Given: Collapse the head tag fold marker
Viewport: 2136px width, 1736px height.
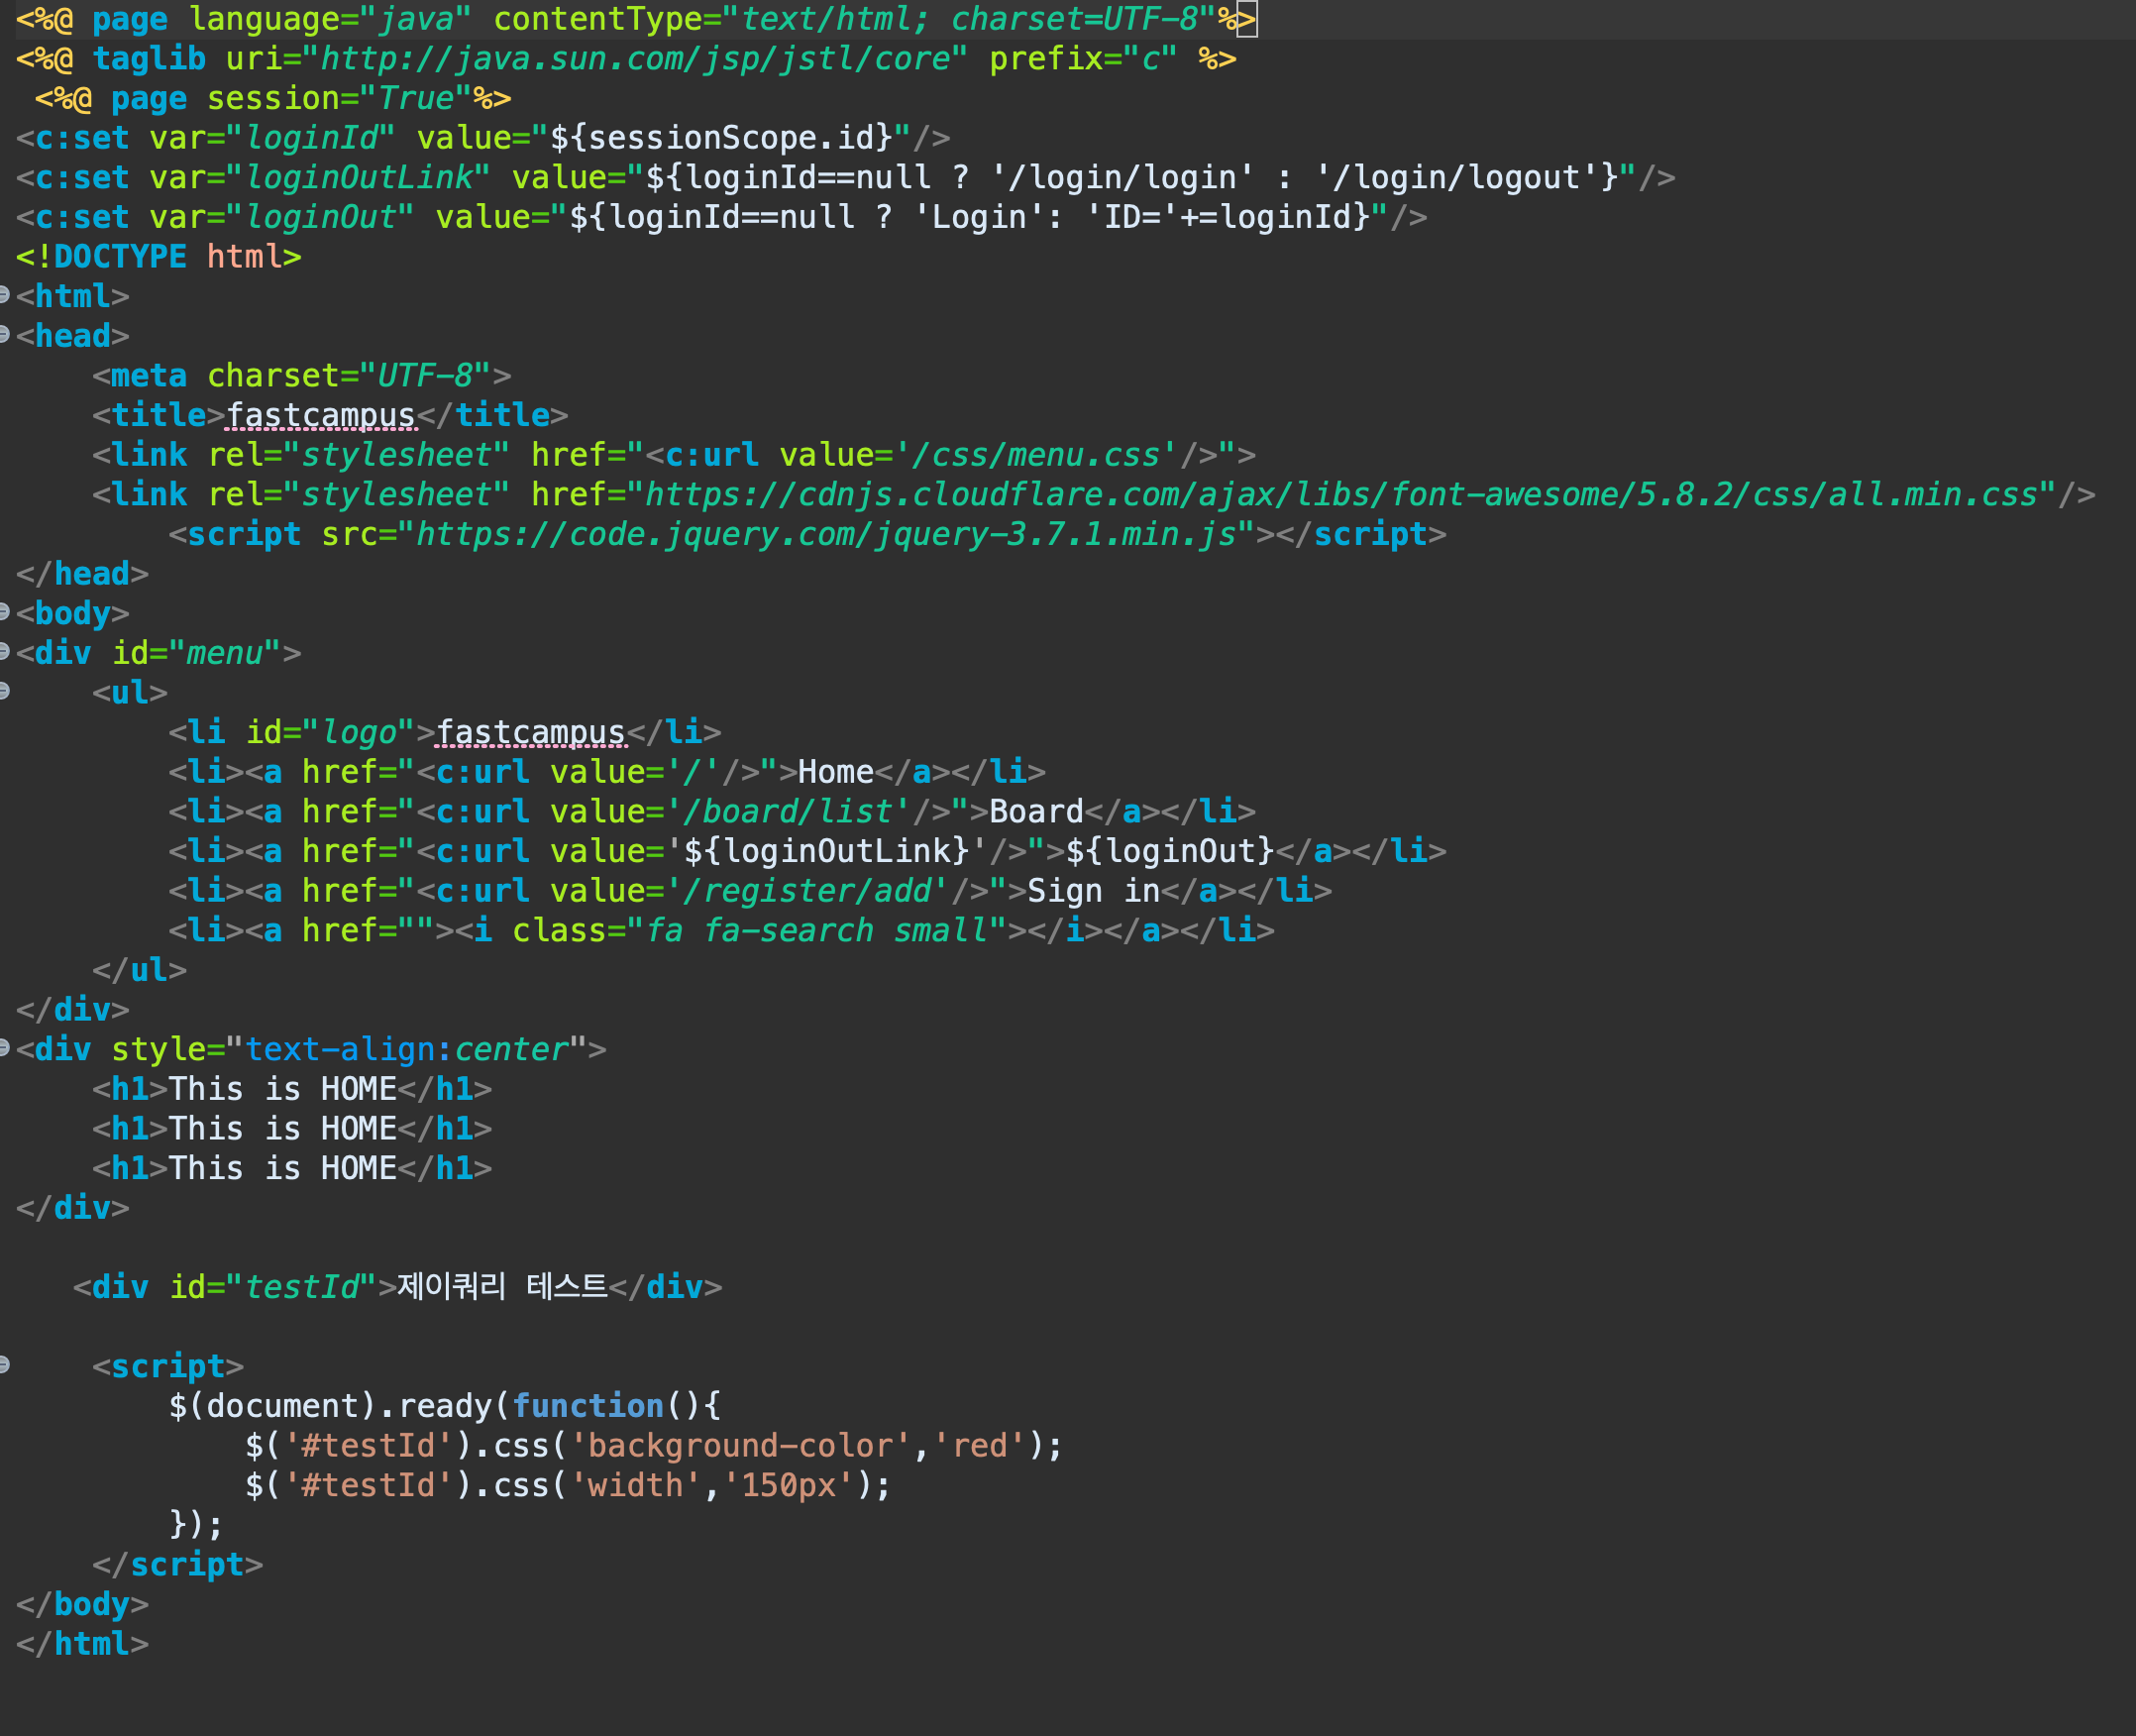Looking at the screenshot, I should 4,334.
